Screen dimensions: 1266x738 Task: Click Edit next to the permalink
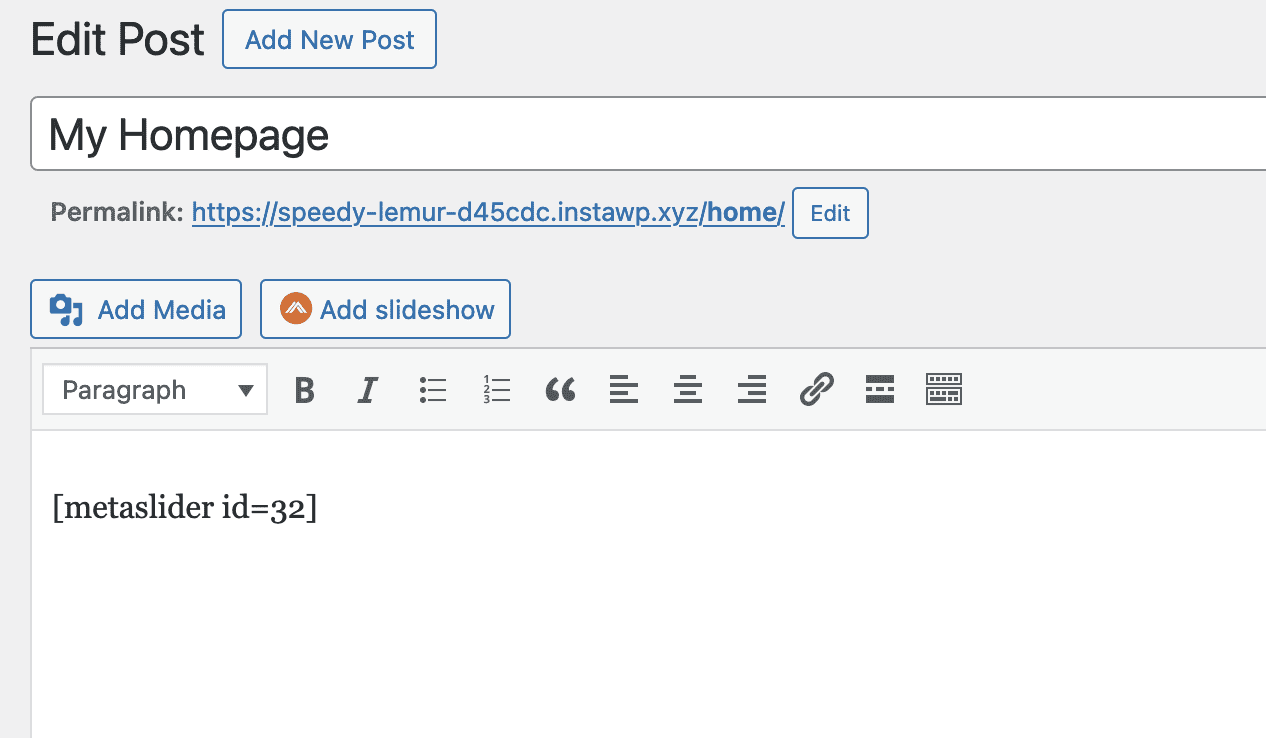point(830,213)
